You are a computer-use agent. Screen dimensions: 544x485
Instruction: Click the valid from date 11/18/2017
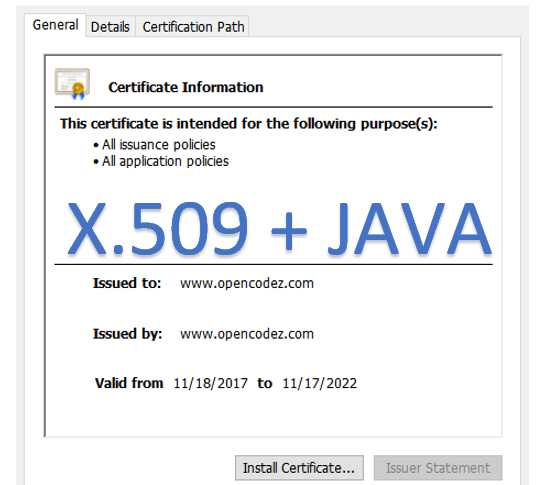(x=211, y=383)
